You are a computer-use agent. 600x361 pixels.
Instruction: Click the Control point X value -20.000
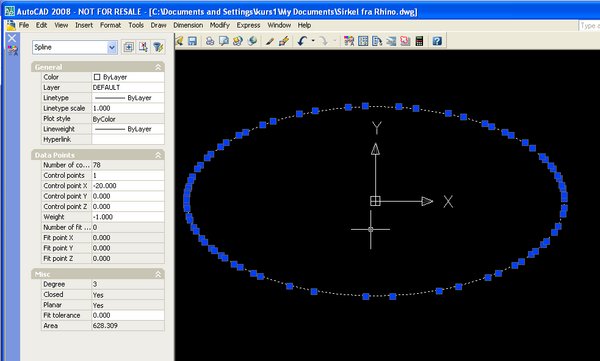tap(128, 186)
